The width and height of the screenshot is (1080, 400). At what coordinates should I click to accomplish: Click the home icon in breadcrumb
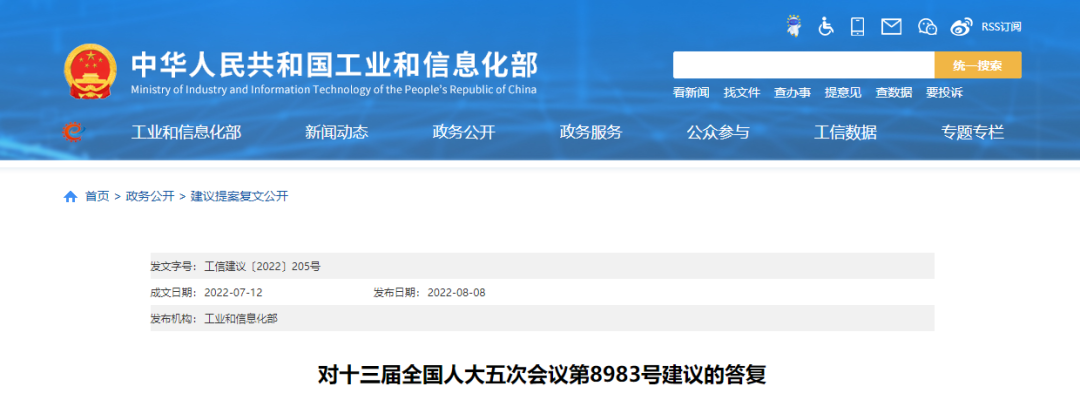pyautogui.click(x=70, y=197)
